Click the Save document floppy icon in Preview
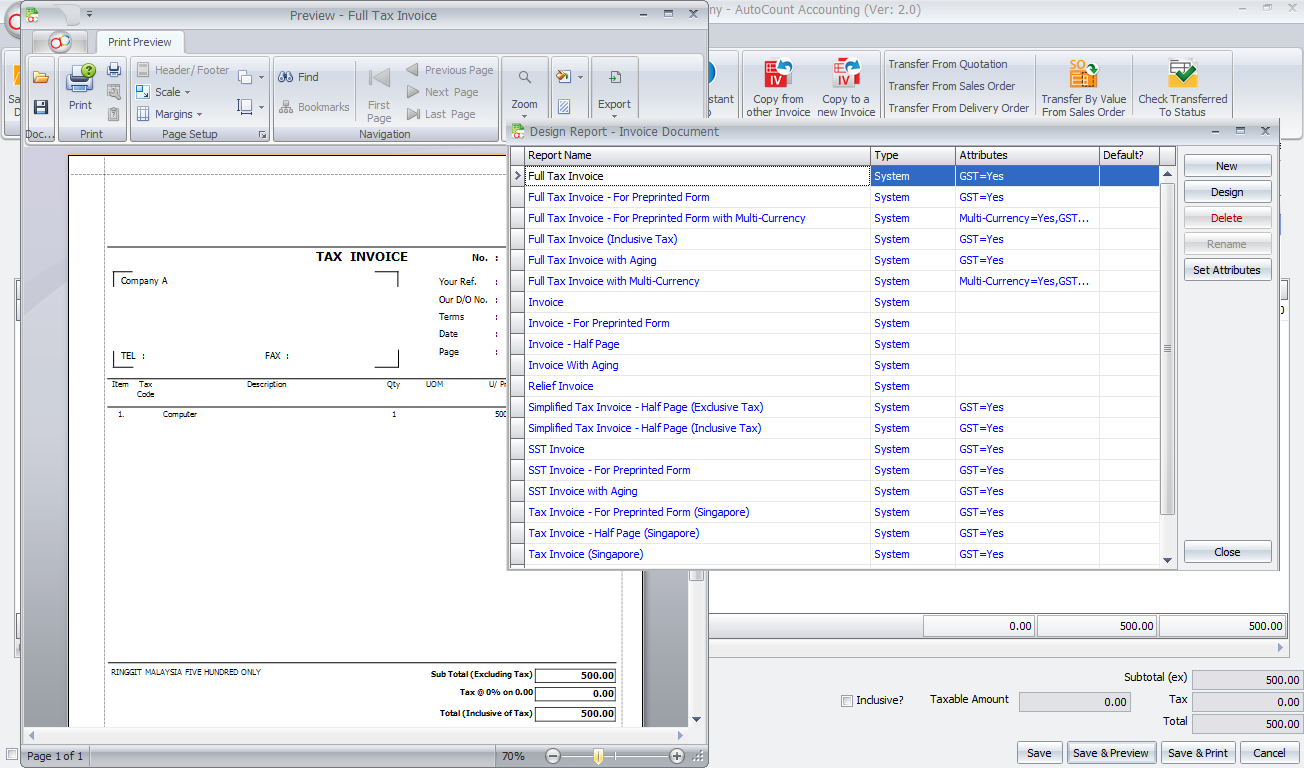The width and height of the screenshot is (1304, 768). click(x=41, y=107)
